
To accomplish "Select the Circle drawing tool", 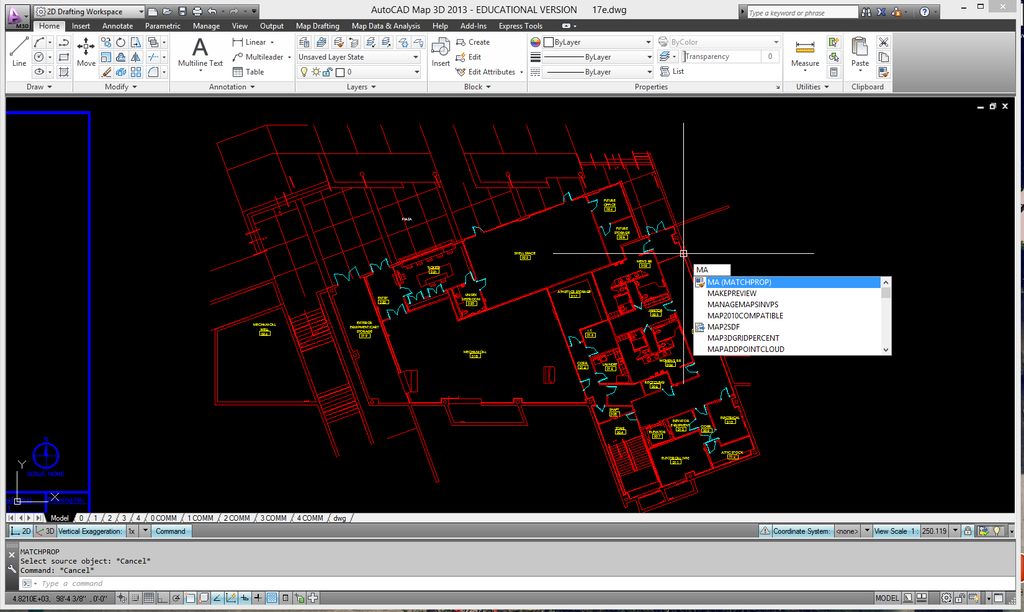I will tap(40, 57).
